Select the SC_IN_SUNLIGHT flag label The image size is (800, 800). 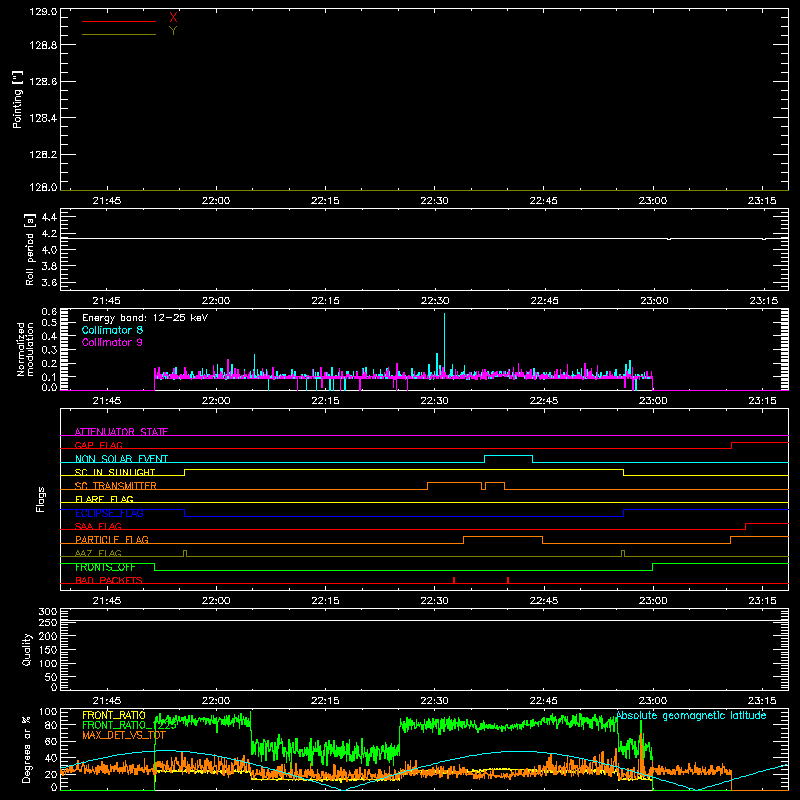pyautogui.click(x=115, y=472)
